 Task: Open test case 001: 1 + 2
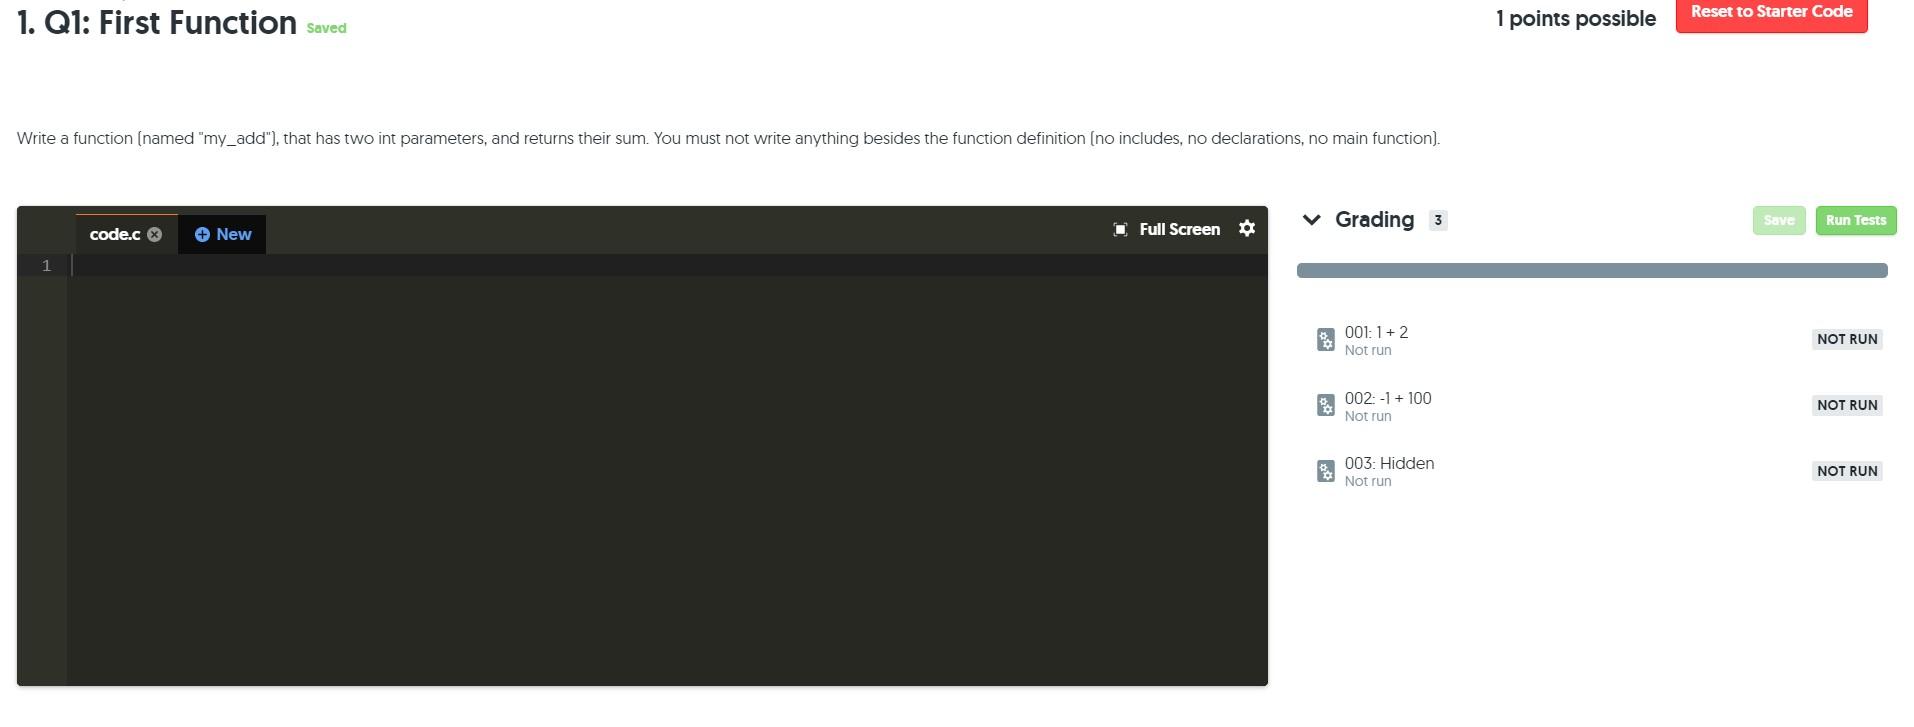coord(1376,333)
